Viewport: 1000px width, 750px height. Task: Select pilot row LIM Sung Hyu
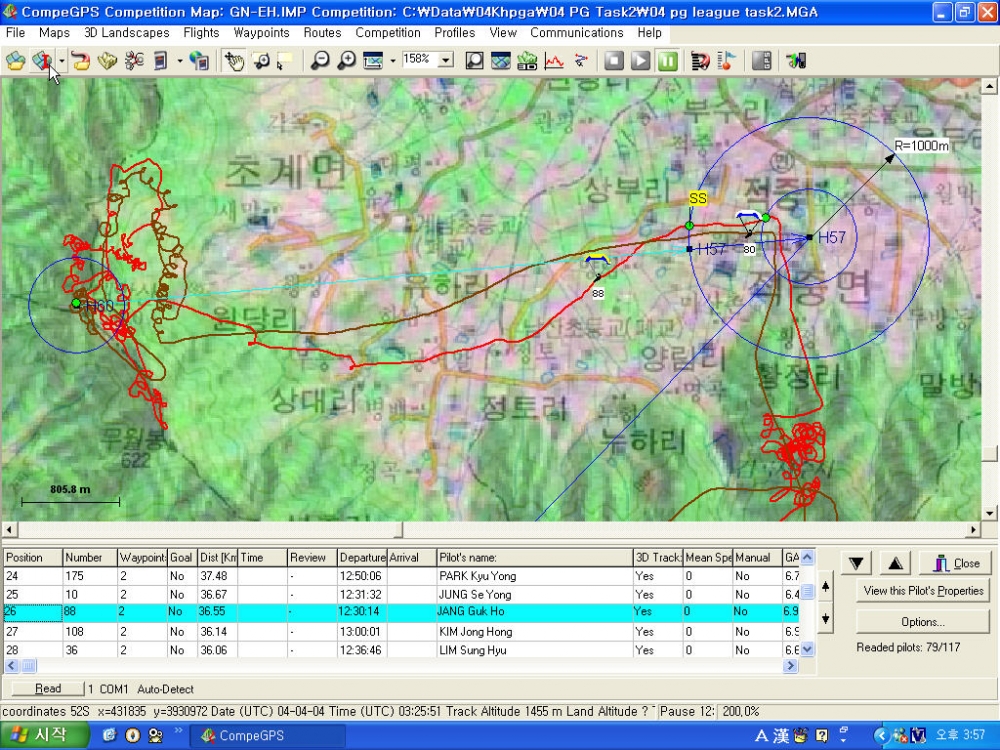tap(401, 651)
